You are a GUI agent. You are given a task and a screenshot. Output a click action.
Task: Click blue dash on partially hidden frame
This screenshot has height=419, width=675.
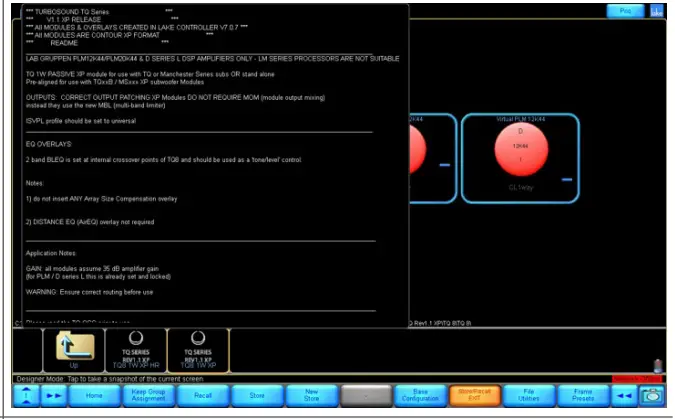[445, 165]
